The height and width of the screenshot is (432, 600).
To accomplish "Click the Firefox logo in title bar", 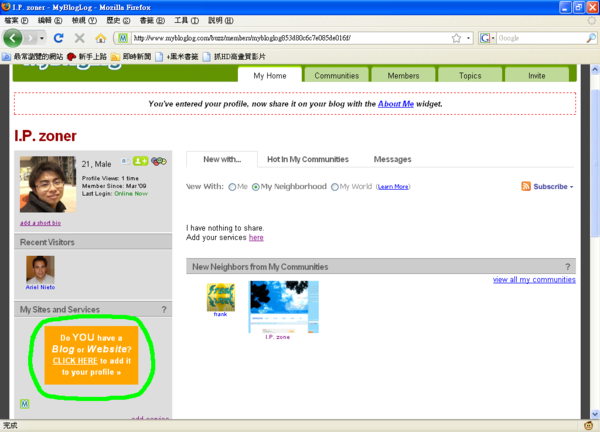I will (6, 7).
